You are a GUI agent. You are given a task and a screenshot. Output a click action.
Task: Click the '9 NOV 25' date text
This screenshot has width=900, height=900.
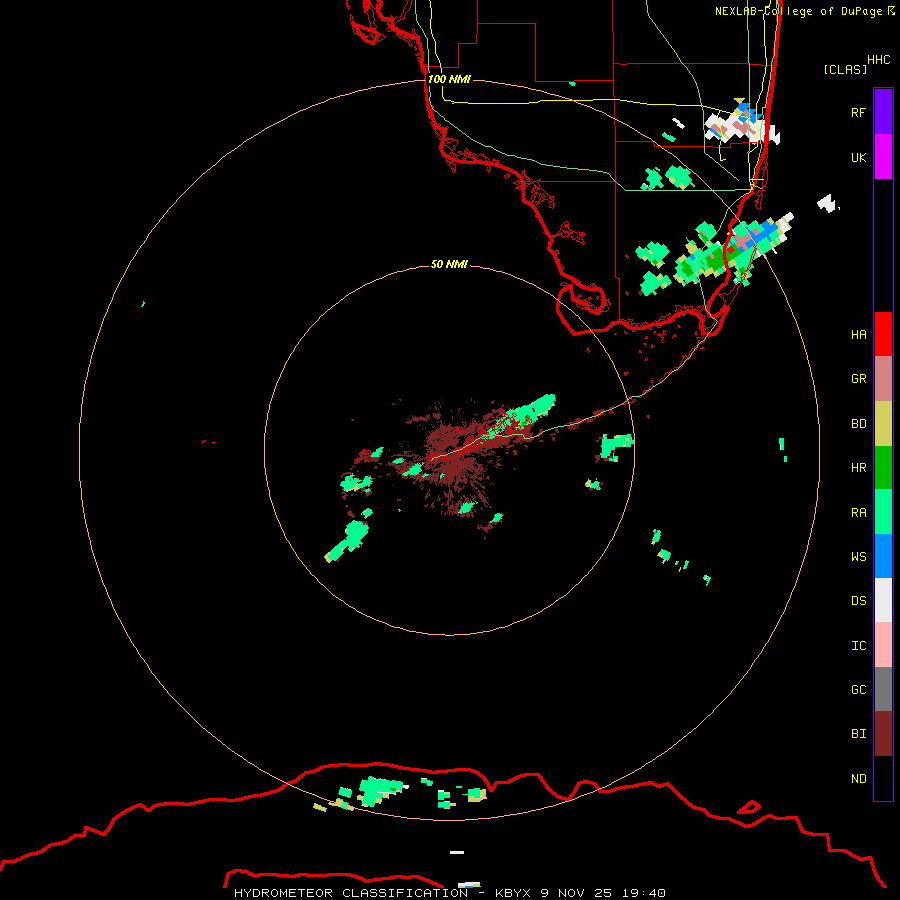pyautogui.click(x=577, y=893)
